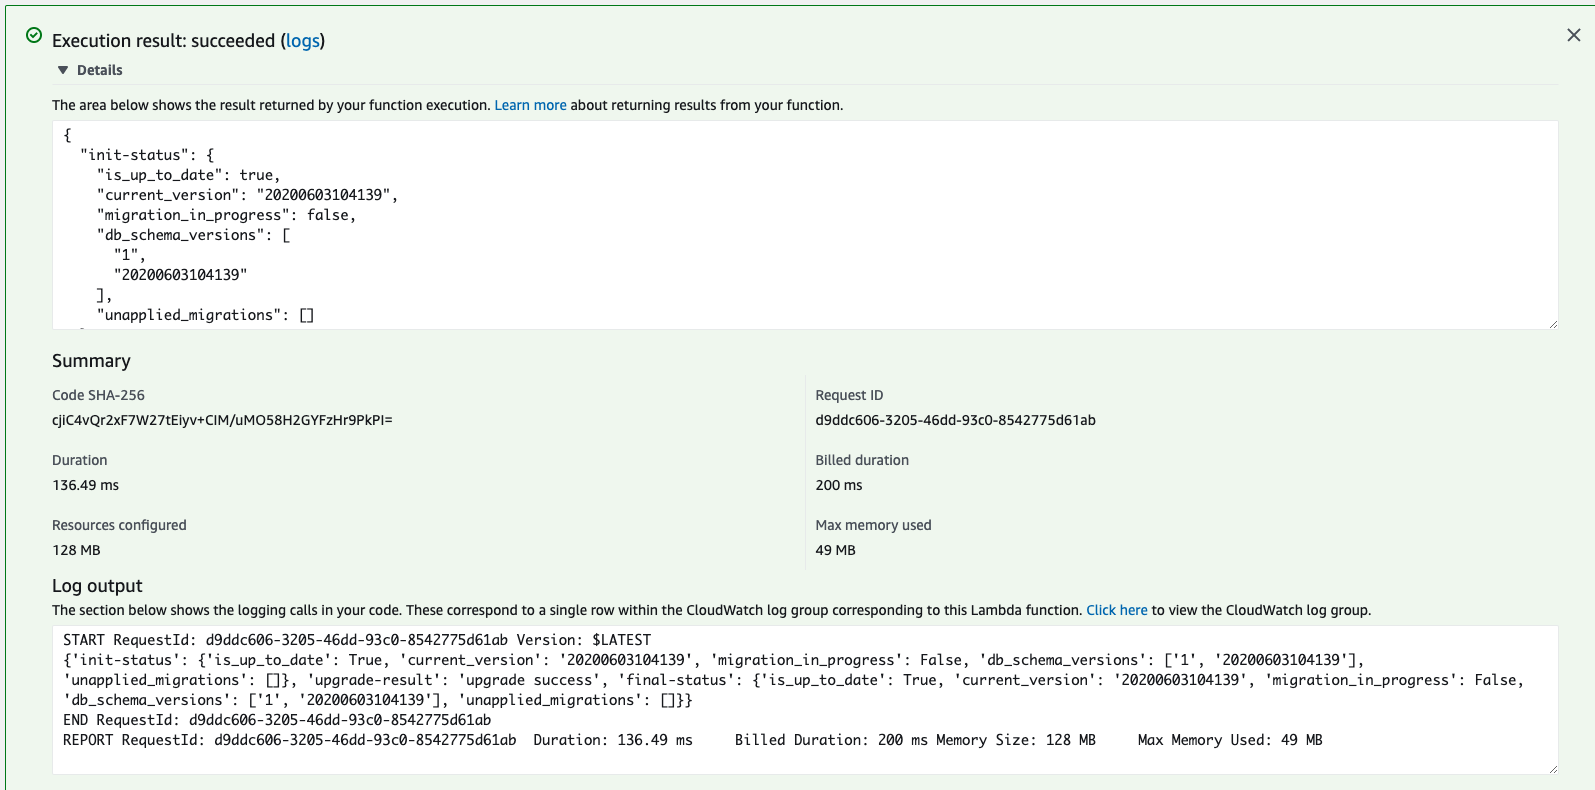1595x790 pixels.
Task: Click the "unapplied_migrations" line in result
Action: pos(205,315)
